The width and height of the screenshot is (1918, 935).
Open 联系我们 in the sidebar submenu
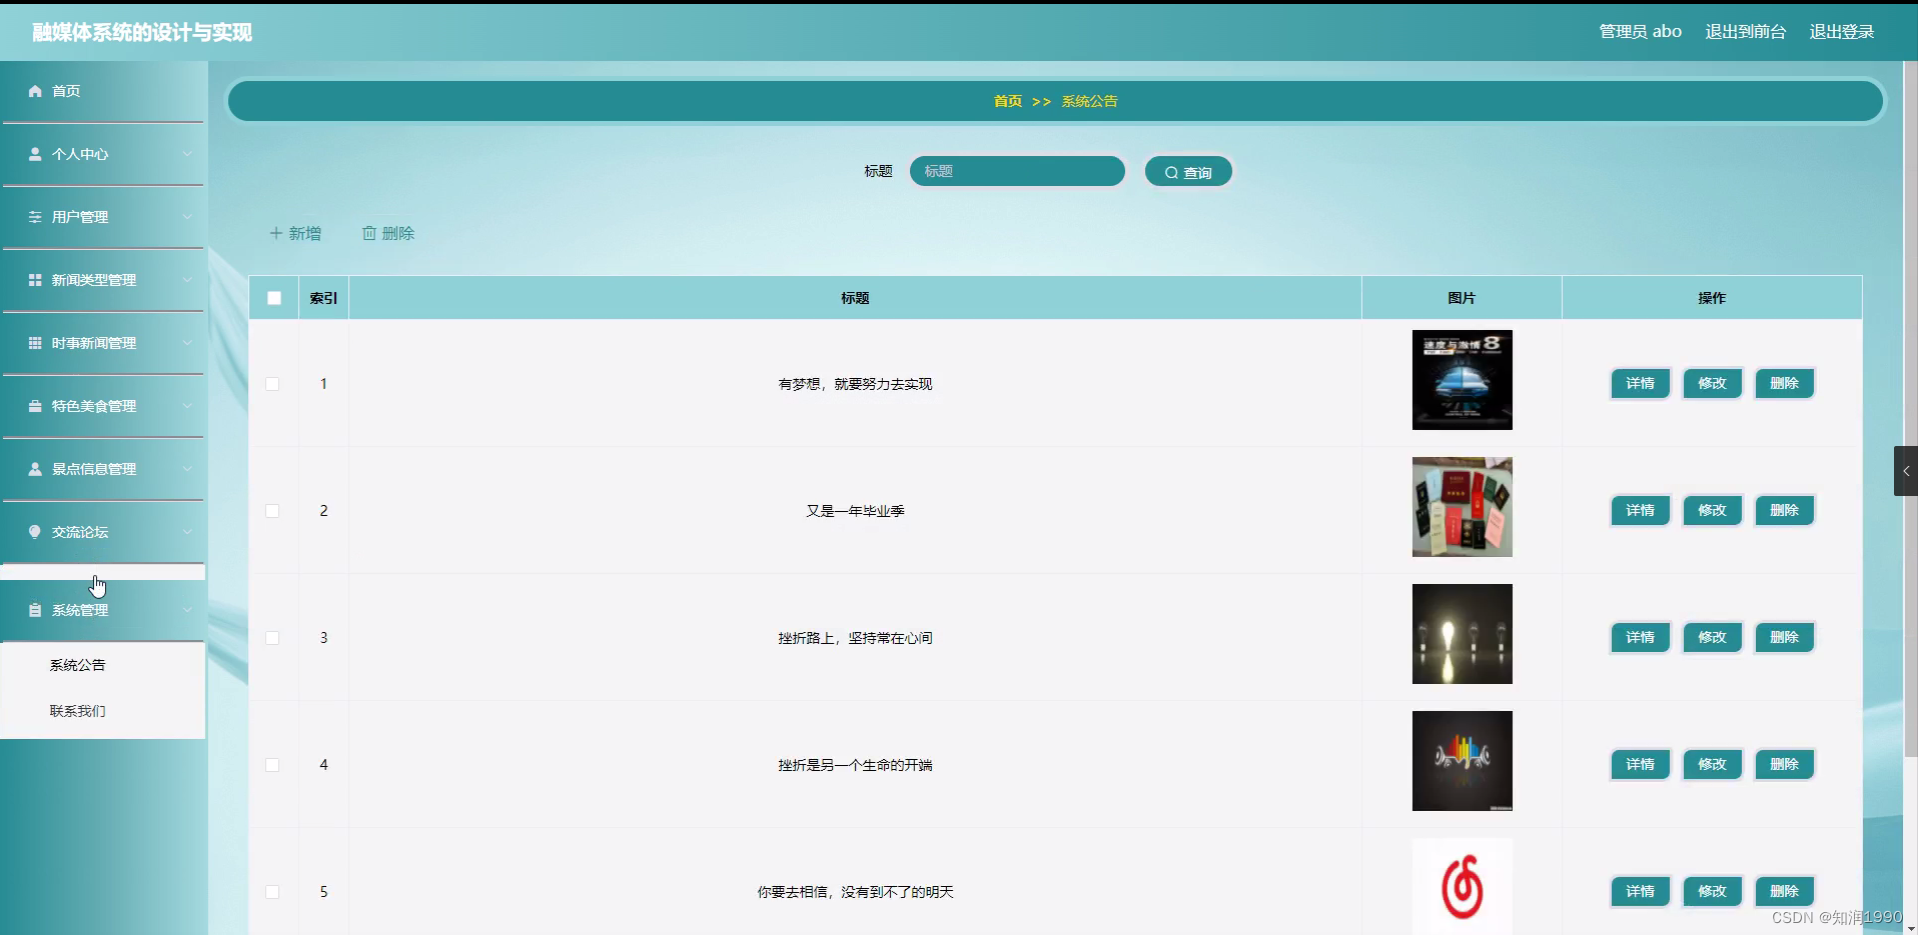[78, 710]
